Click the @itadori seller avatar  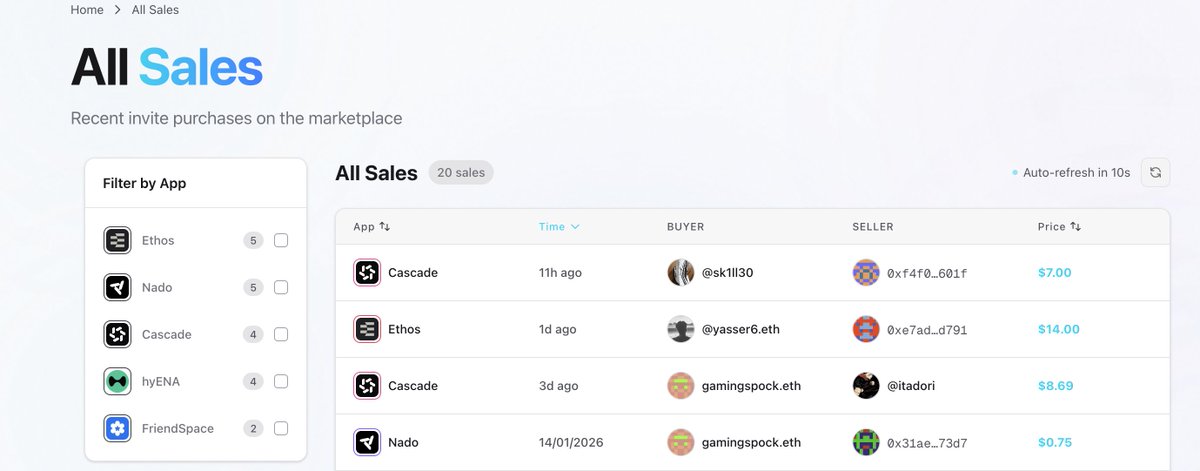865,385
